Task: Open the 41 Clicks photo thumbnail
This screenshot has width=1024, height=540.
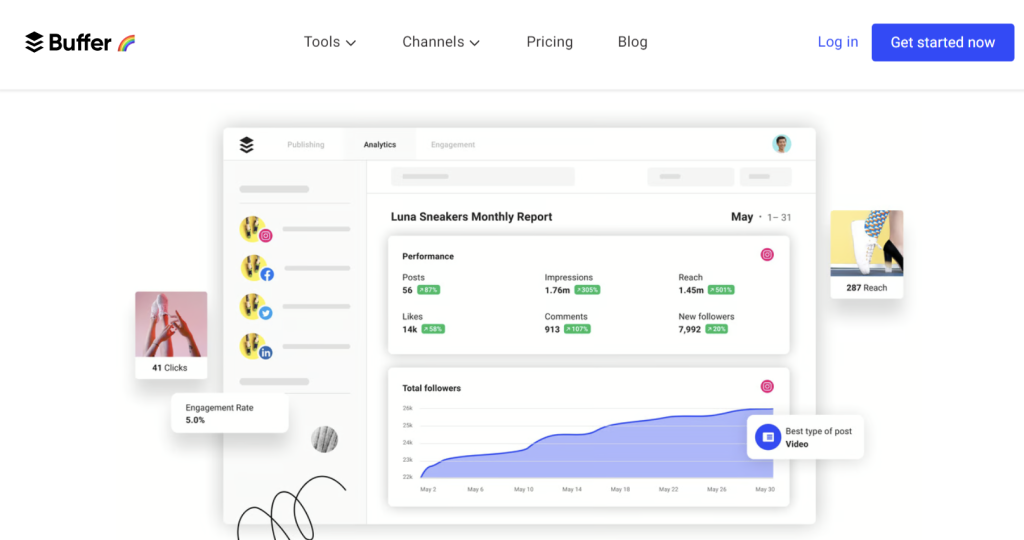Action: pos(171,325)
